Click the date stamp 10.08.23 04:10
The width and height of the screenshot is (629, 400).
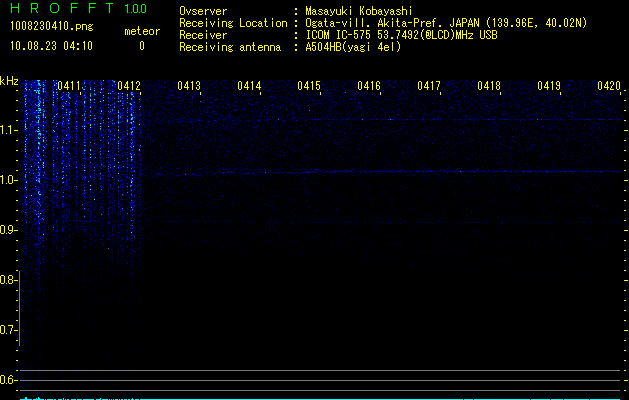(x=51, y=46)
